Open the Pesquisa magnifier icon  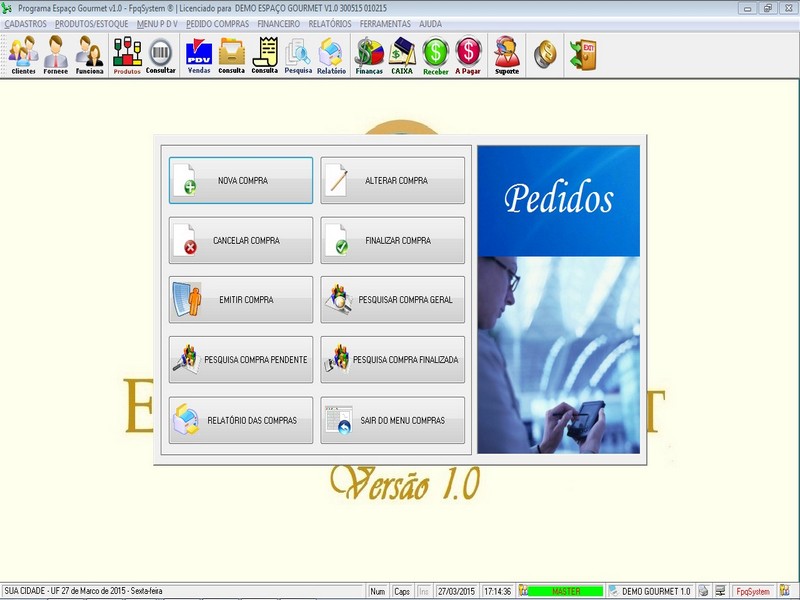[298, 55]
